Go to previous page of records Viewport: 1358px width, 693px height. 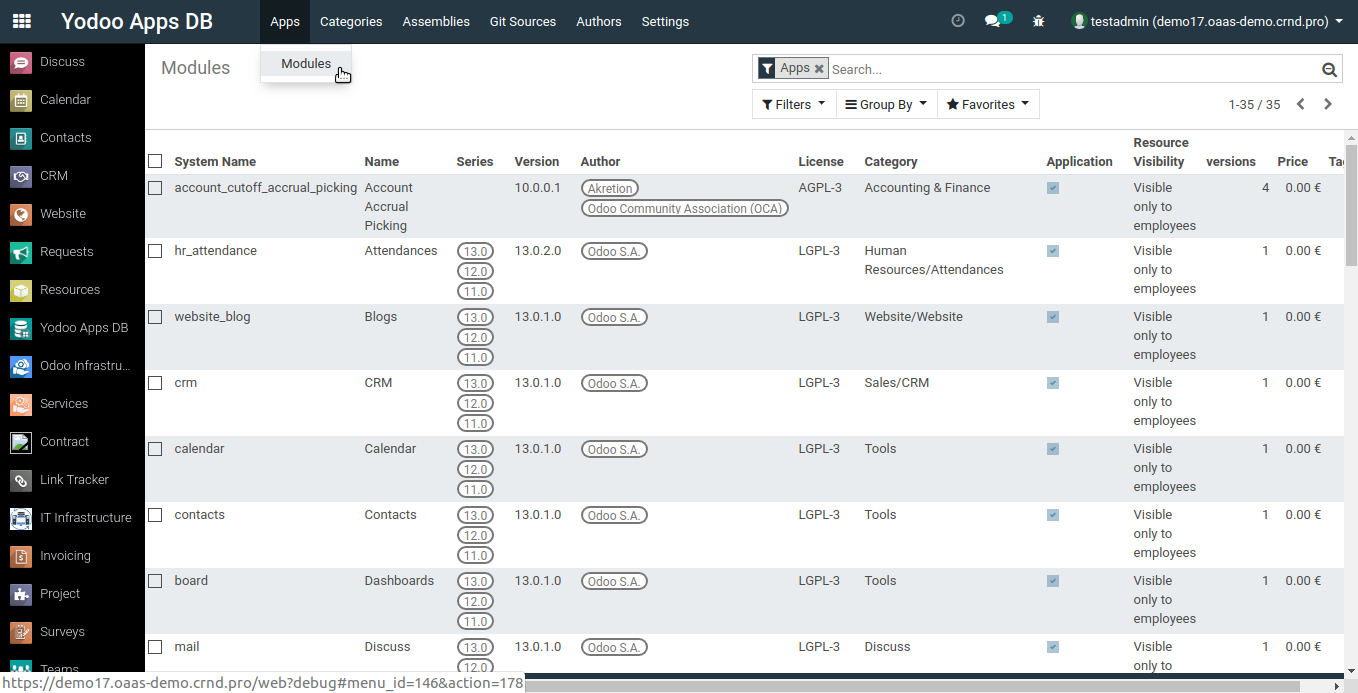[1301, 104]
